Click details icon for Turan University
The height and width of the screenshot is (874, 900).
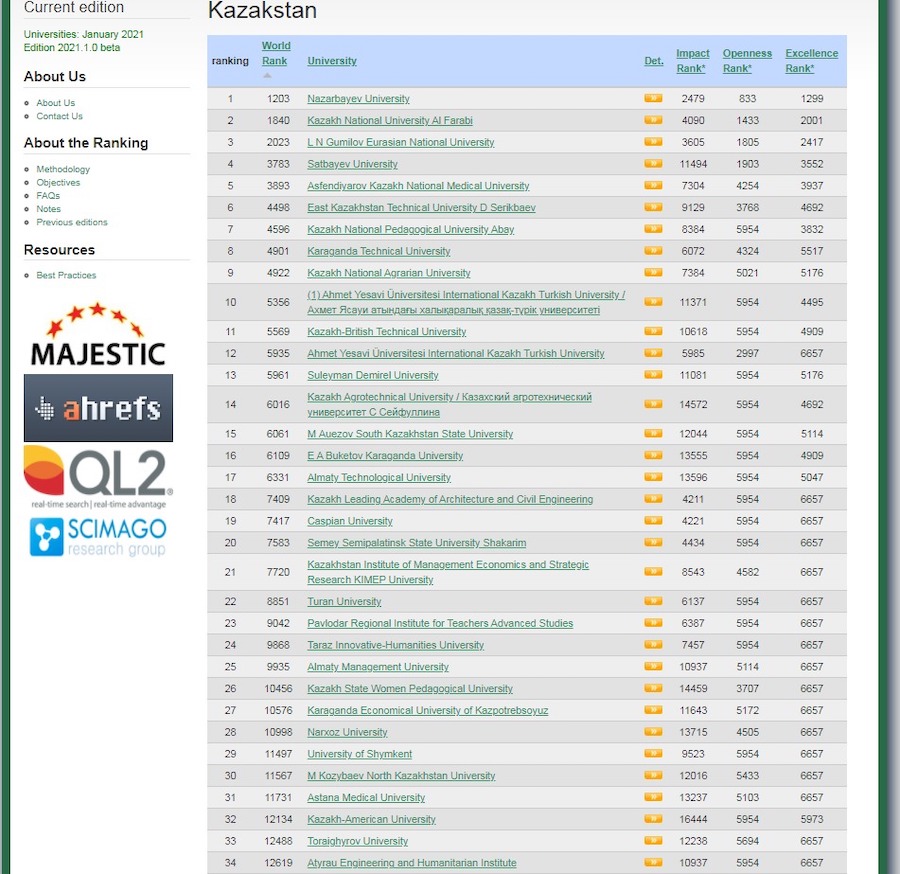pyautogui.click(x=653, y=602)
